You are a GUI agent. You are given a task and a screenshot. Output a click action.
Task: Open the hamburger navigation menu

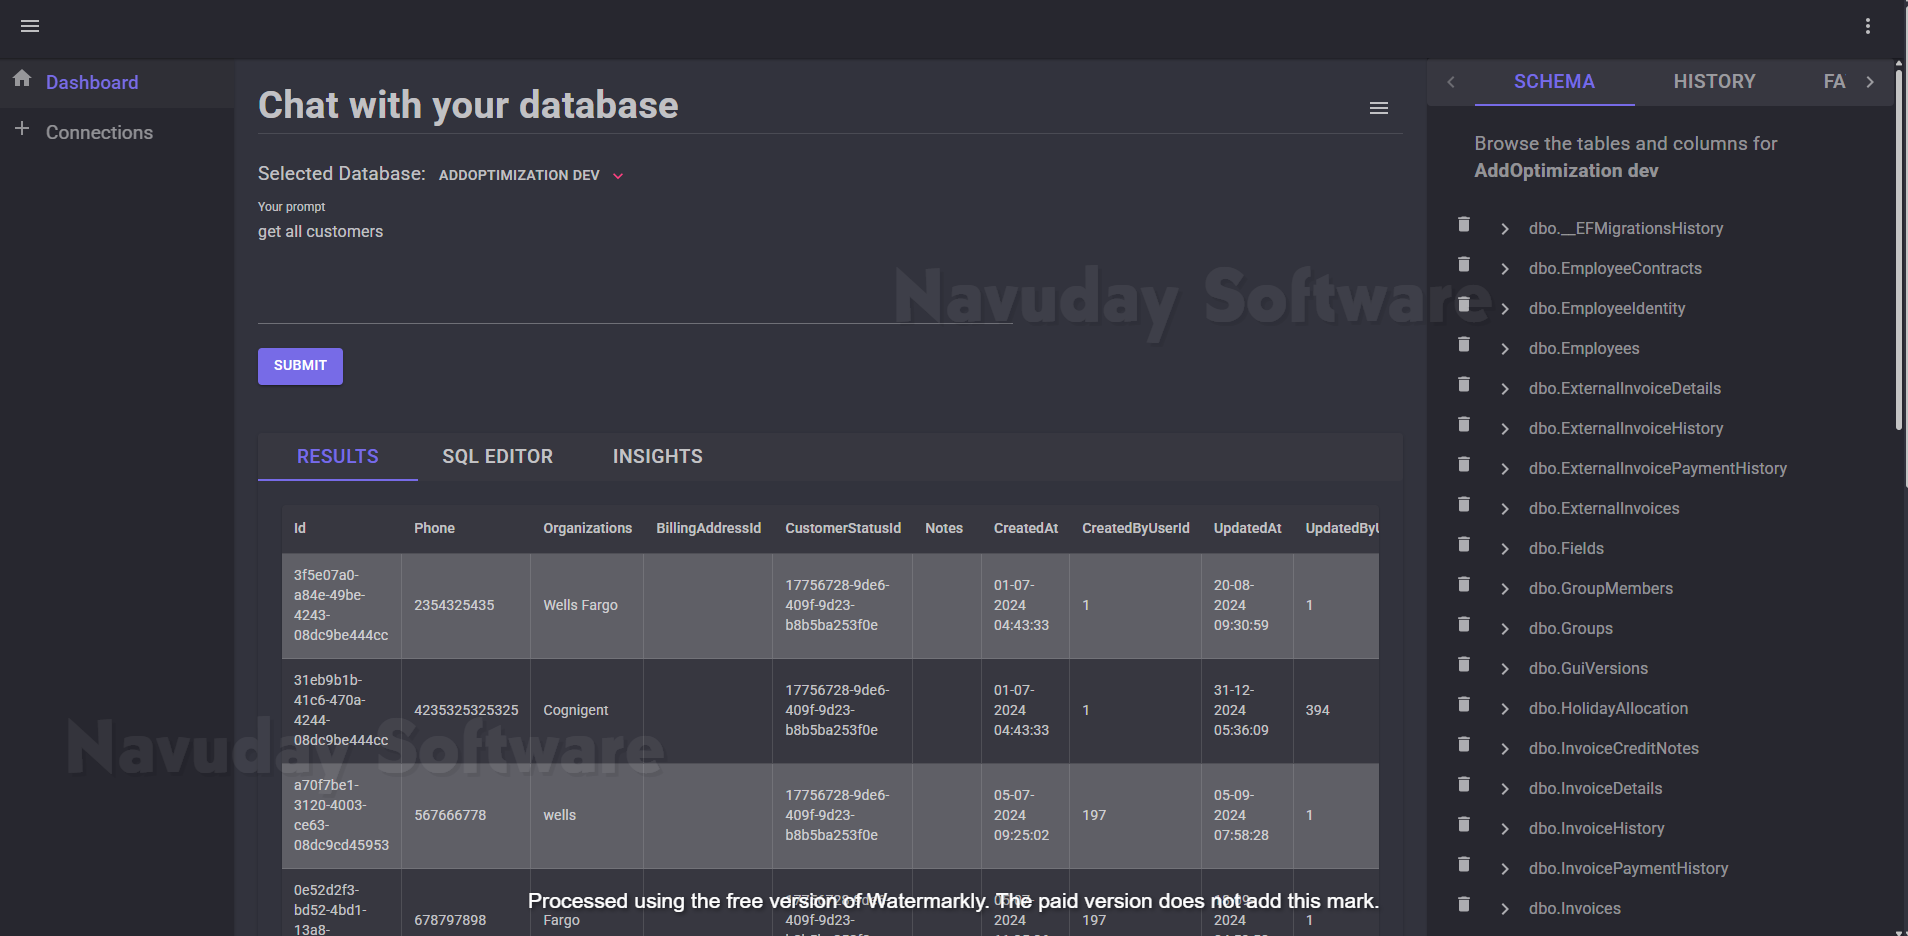coord(30,26)
